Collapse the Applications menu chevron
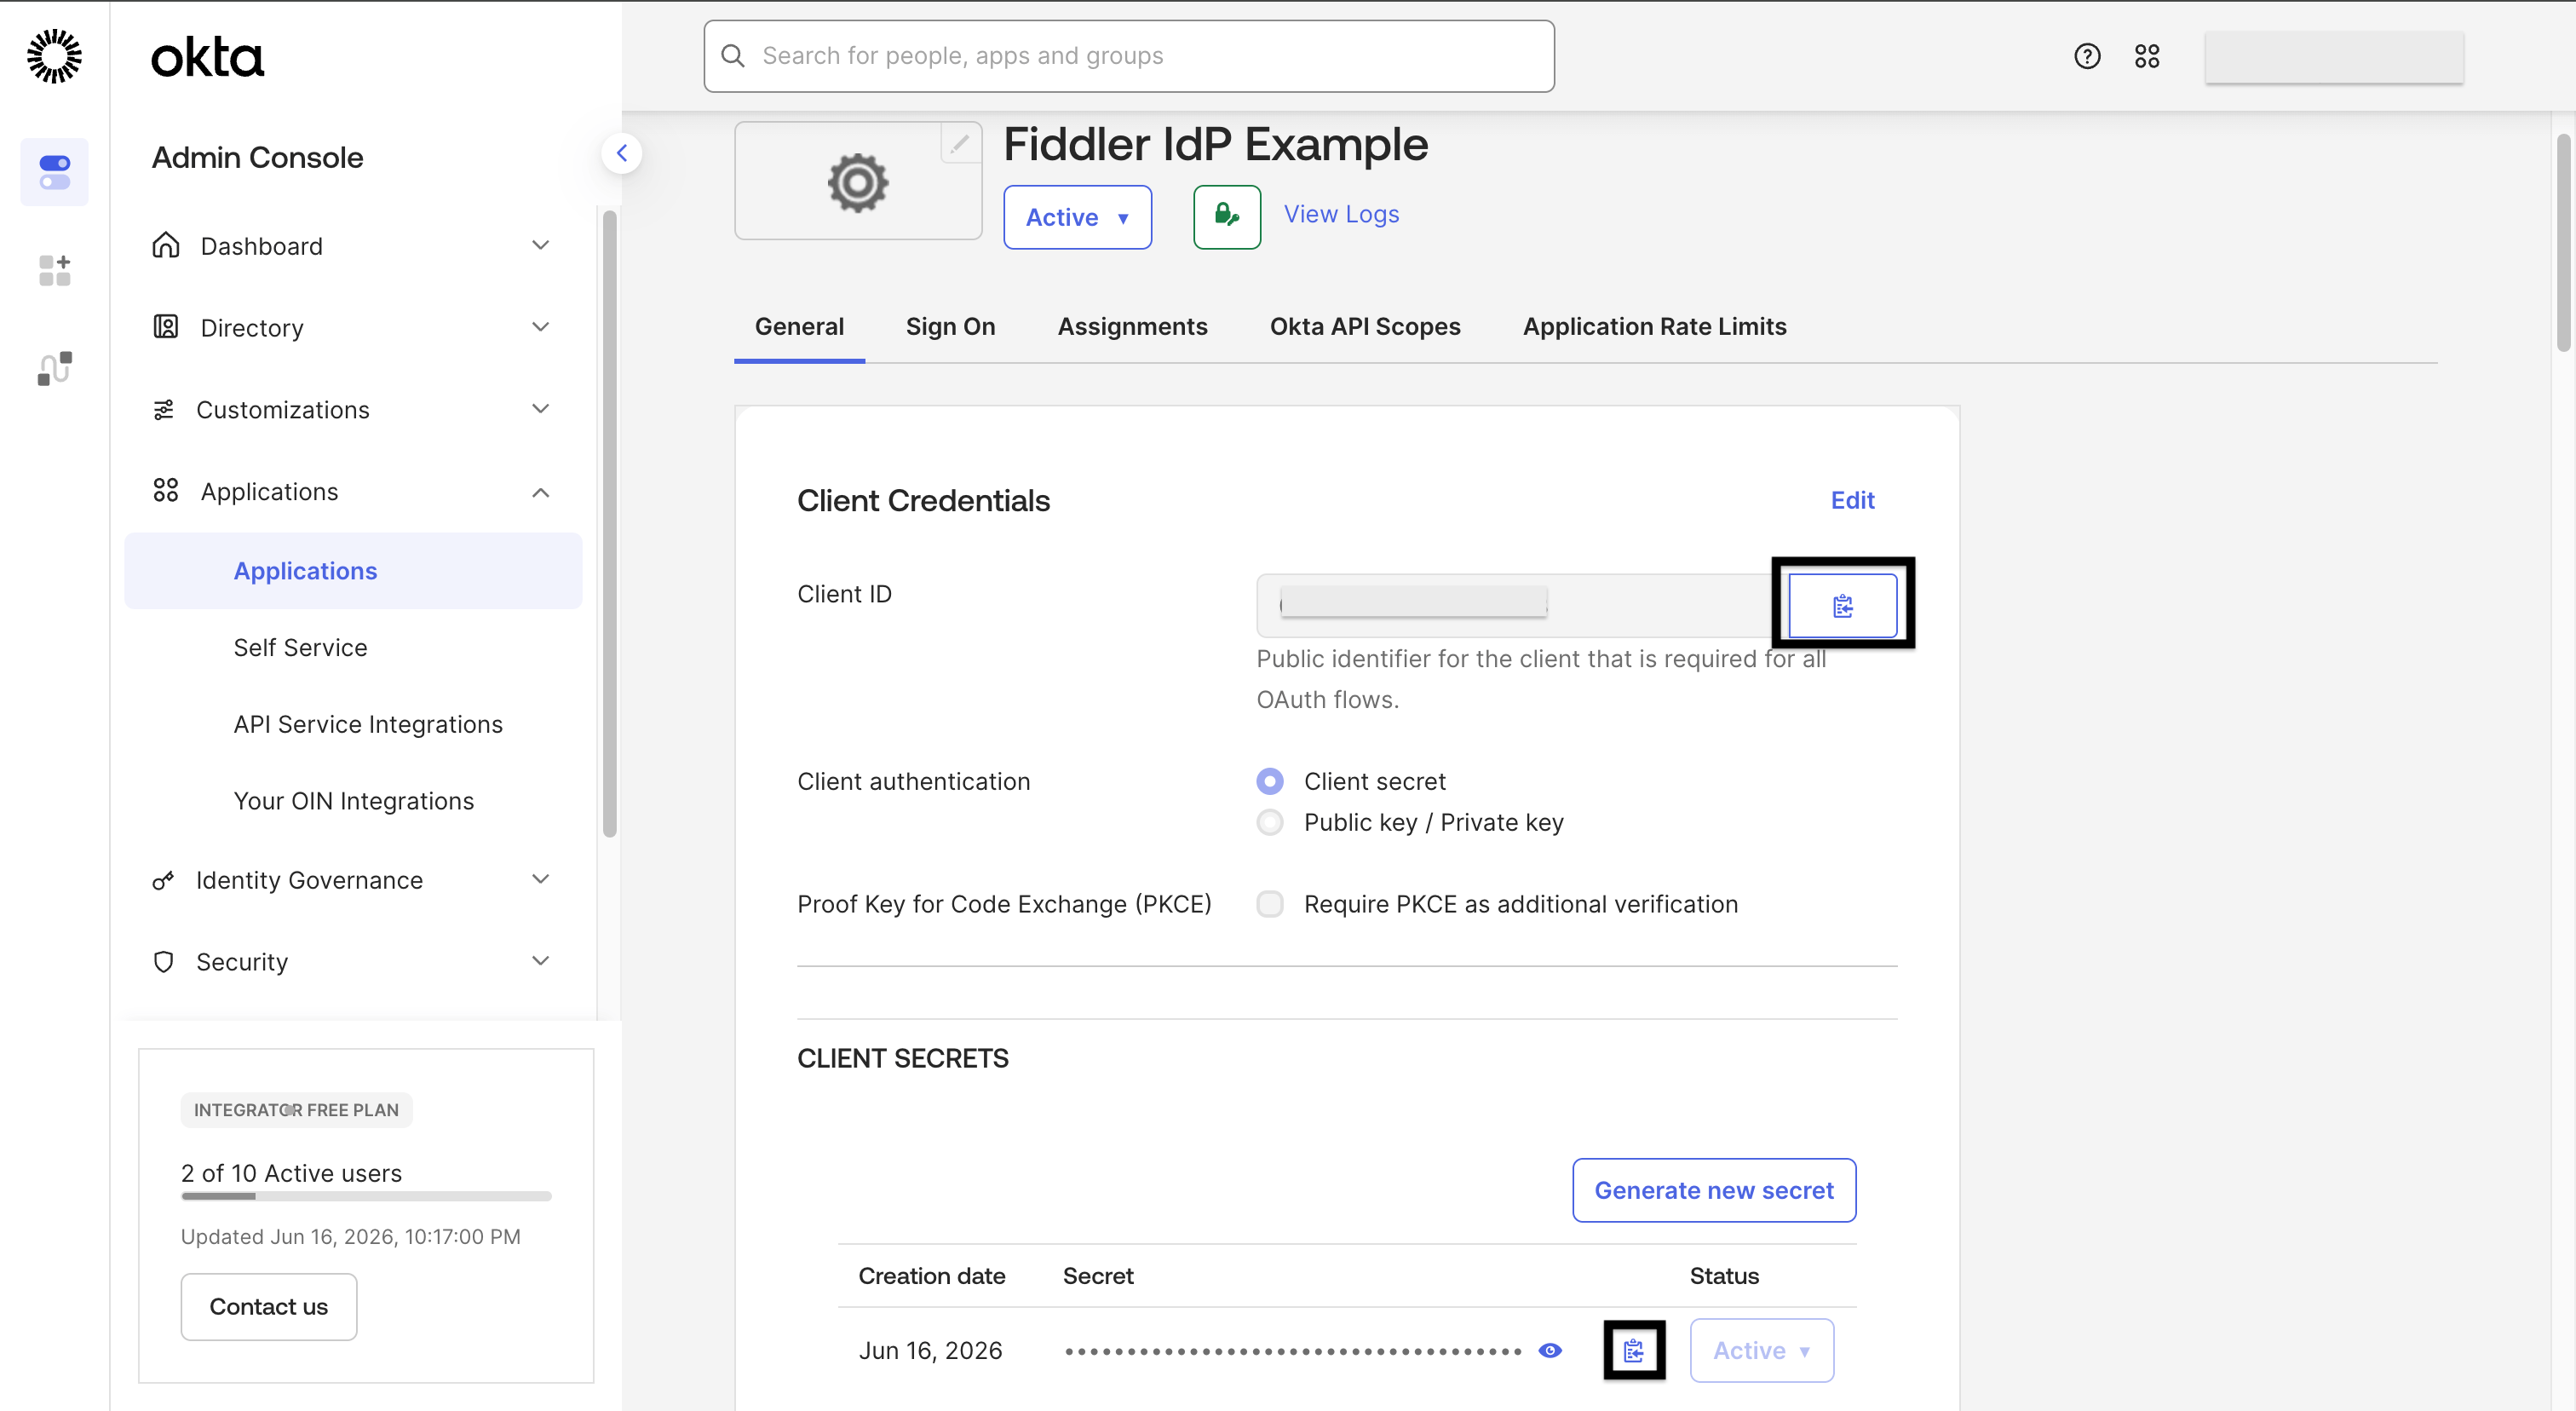Viewport: 2576px width, 1411px height. coord(540,492)
